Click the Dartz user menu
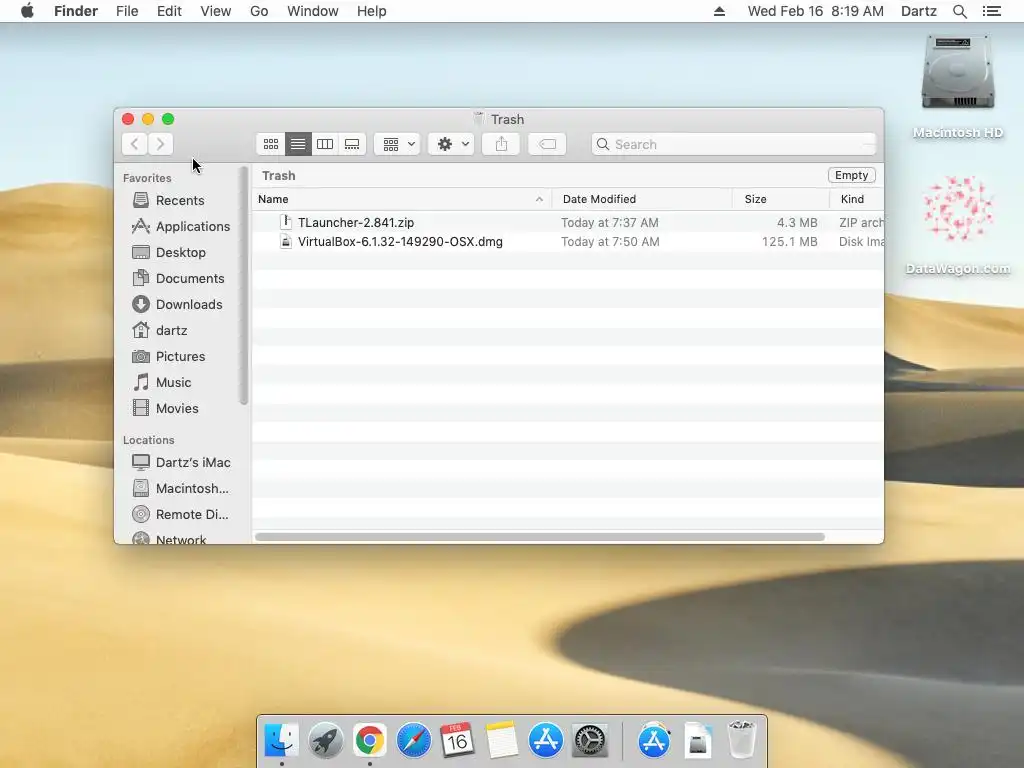Viewport: 1024px width, 768px height. 918,11
